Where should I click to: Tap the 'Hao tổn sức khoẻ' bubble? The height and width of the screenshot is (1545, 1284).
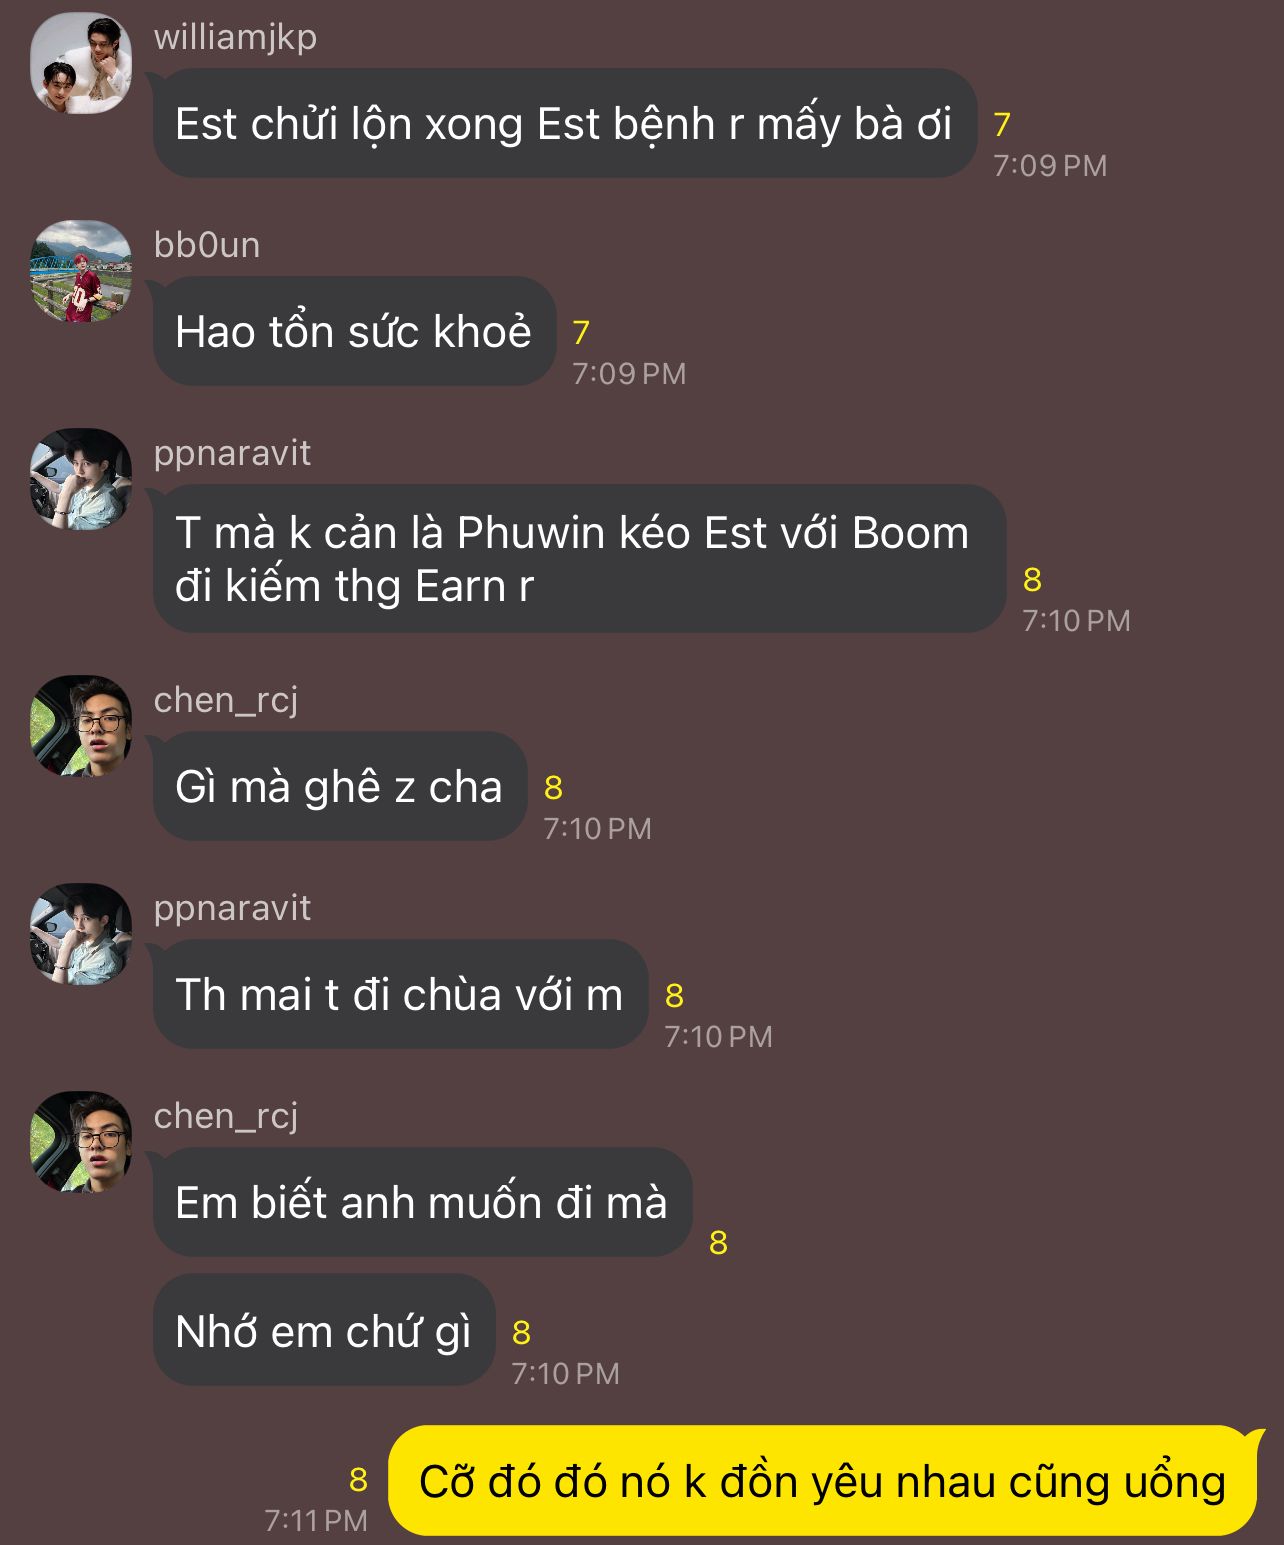[x=354, y=332]
